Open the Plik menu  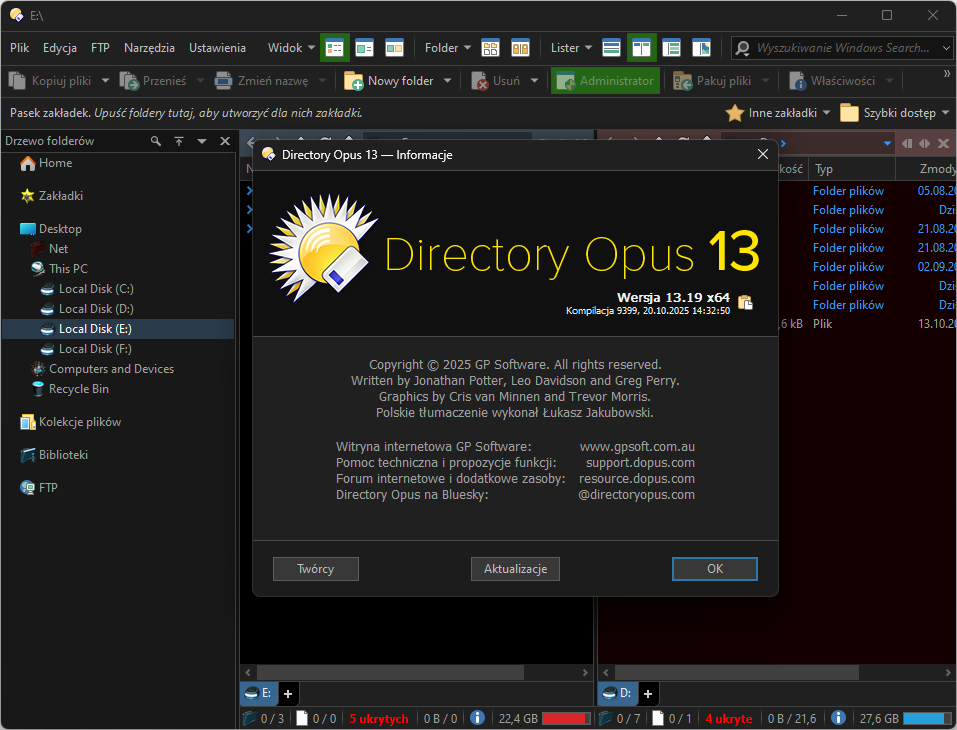pyautogui.click(x=20, y=48)
